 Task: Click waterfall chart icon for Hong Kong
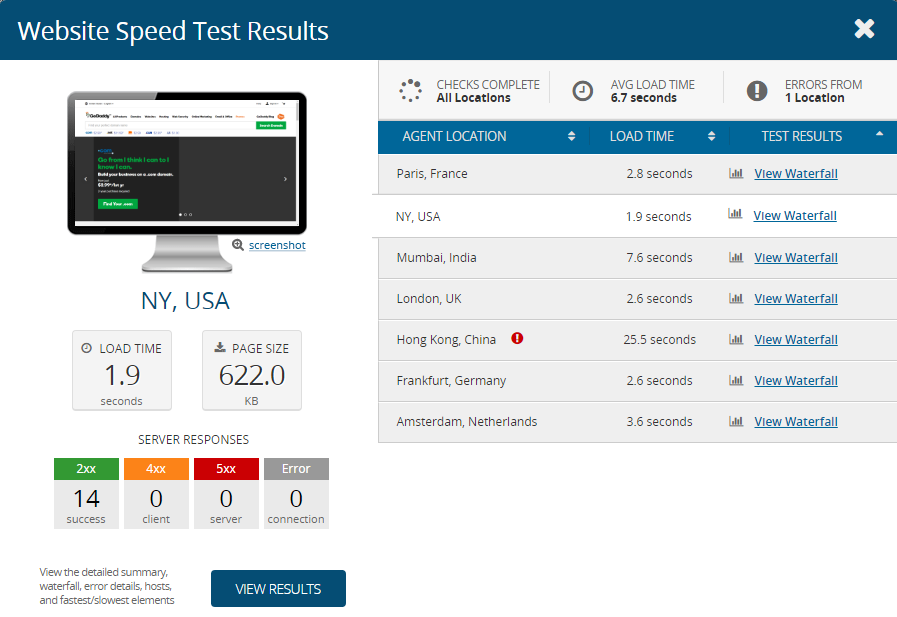point(736,339)
